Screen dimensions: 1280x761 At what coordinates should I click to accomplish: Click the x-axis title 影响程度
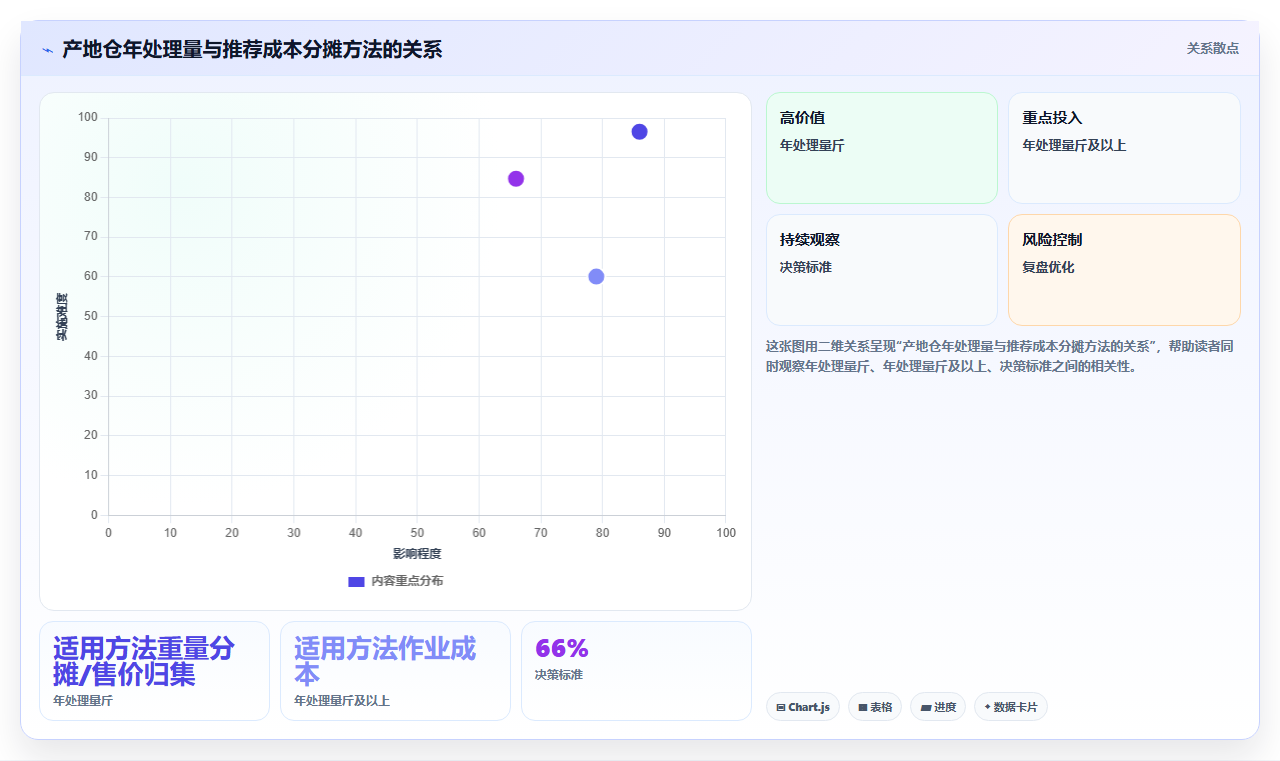417,553
